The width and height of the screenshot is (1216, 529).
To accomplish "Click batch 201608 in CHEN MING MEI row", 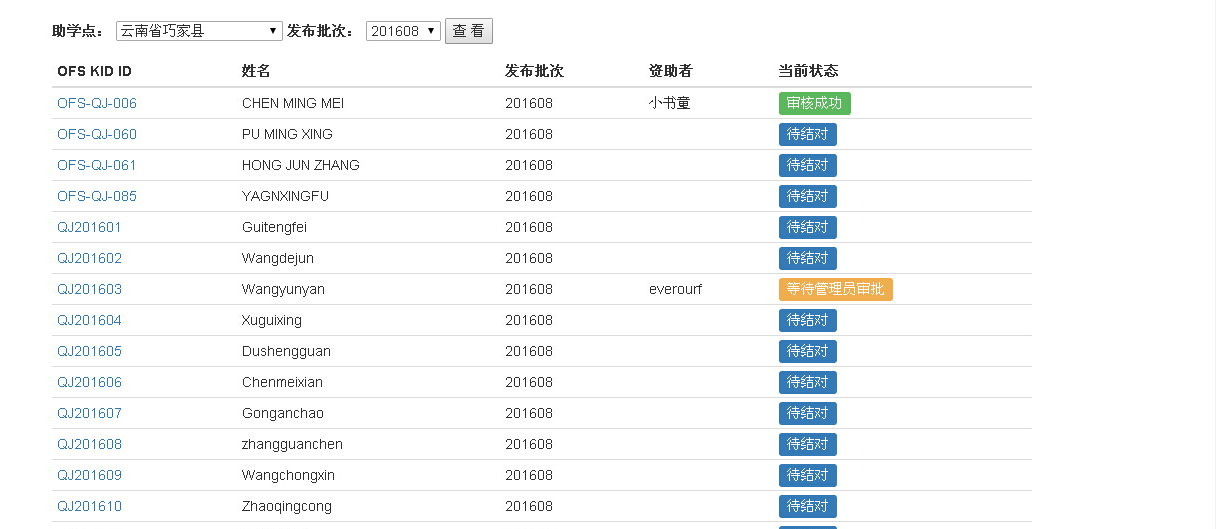I will [529, 103].
